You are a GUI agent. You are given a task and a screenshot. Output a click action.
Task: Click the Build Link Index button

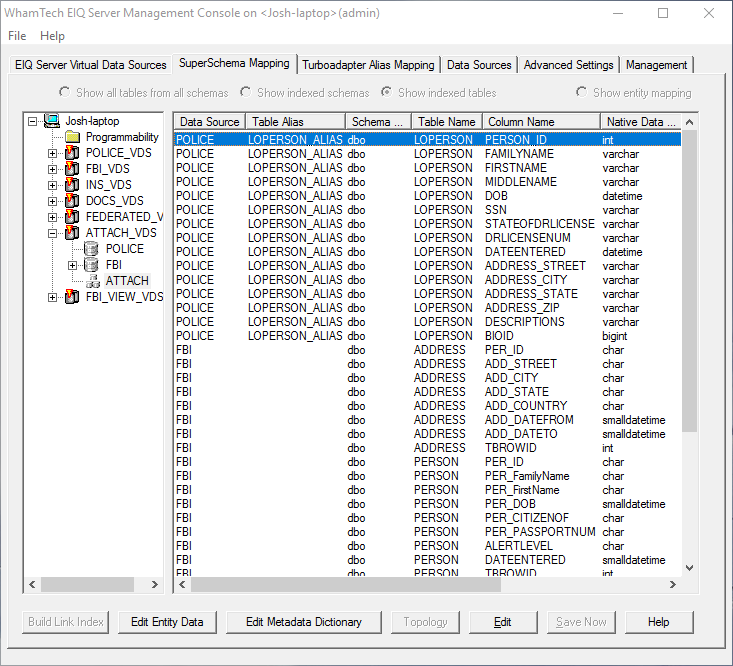point(65,622)
